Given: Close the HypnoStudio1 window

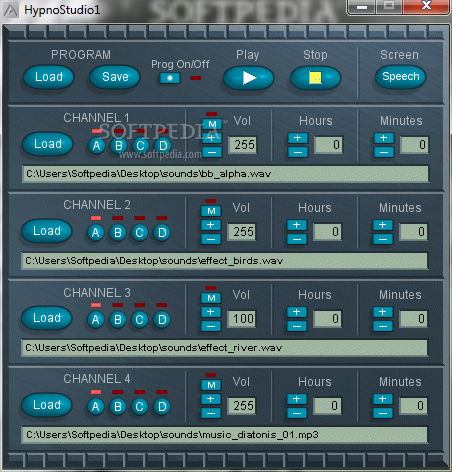Looking at the screenshot, I should pyautogui.click(x=426, y=6).
